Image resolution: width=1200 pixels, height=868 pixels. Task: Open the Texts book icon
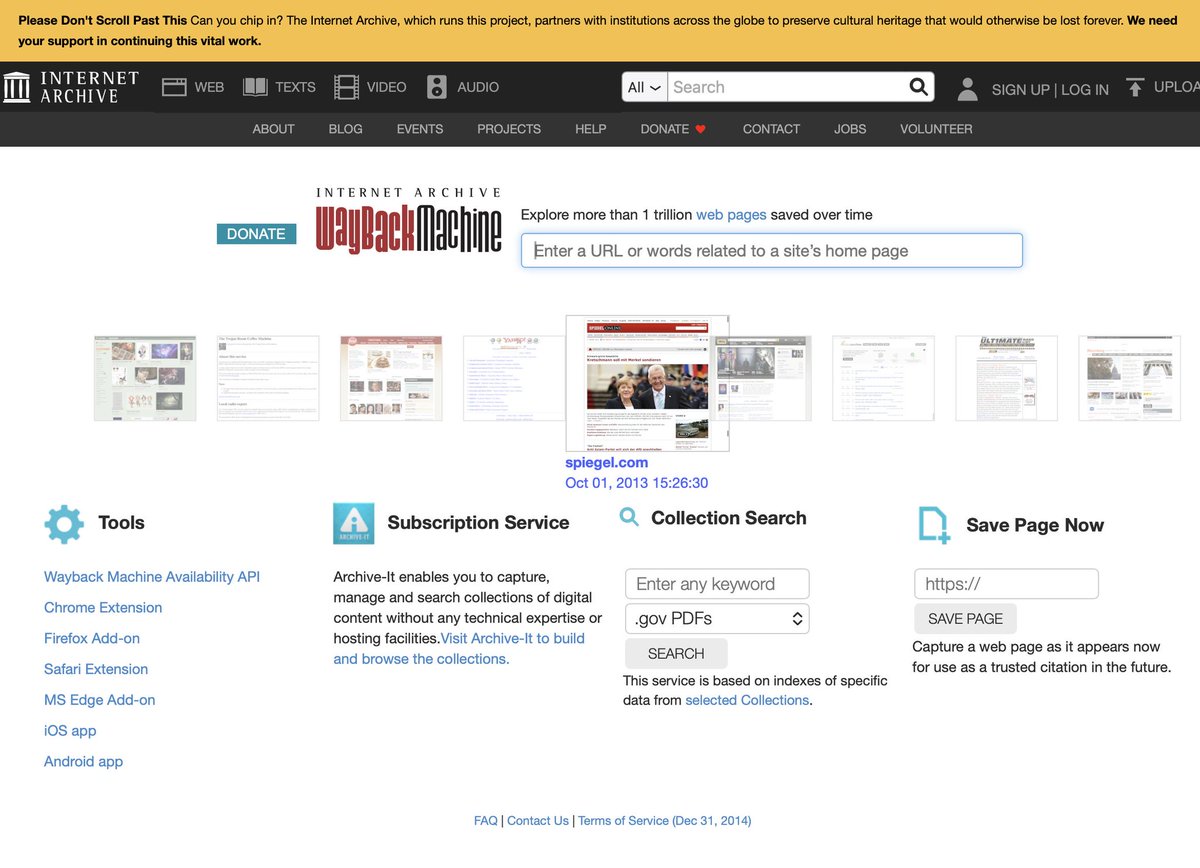[x=255, y=87]
